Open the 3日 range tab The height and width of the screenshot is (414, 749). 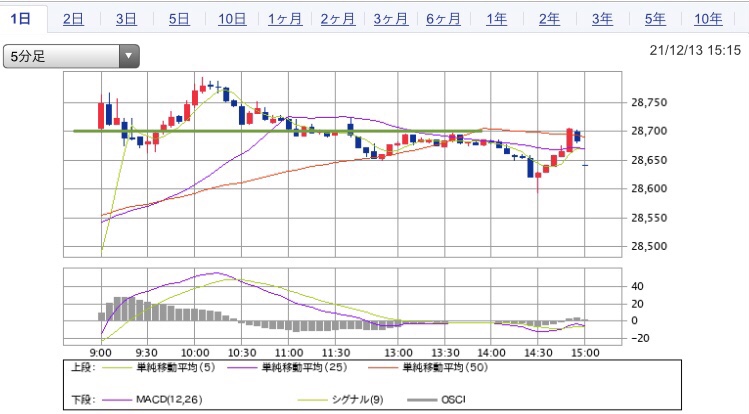click(x=126, y=19)
